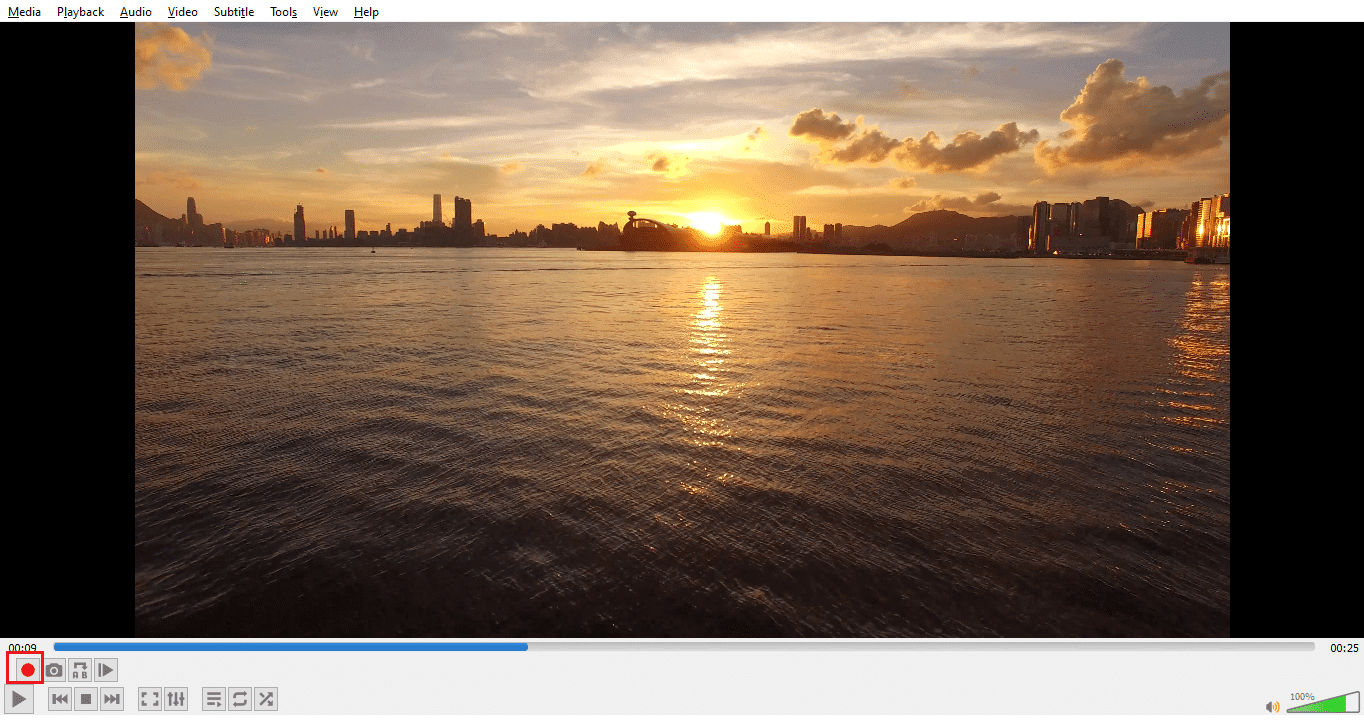Go to previous media in playlist
This screenshot has width=1364, height=726.
[x=60, y=699]
